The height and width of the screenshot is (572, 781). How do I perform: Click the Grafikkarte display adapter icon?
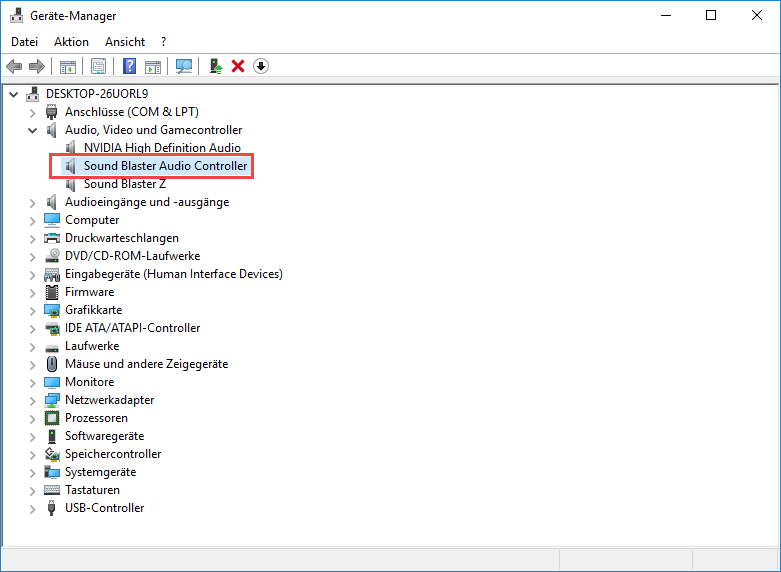(x=52, y=310)
